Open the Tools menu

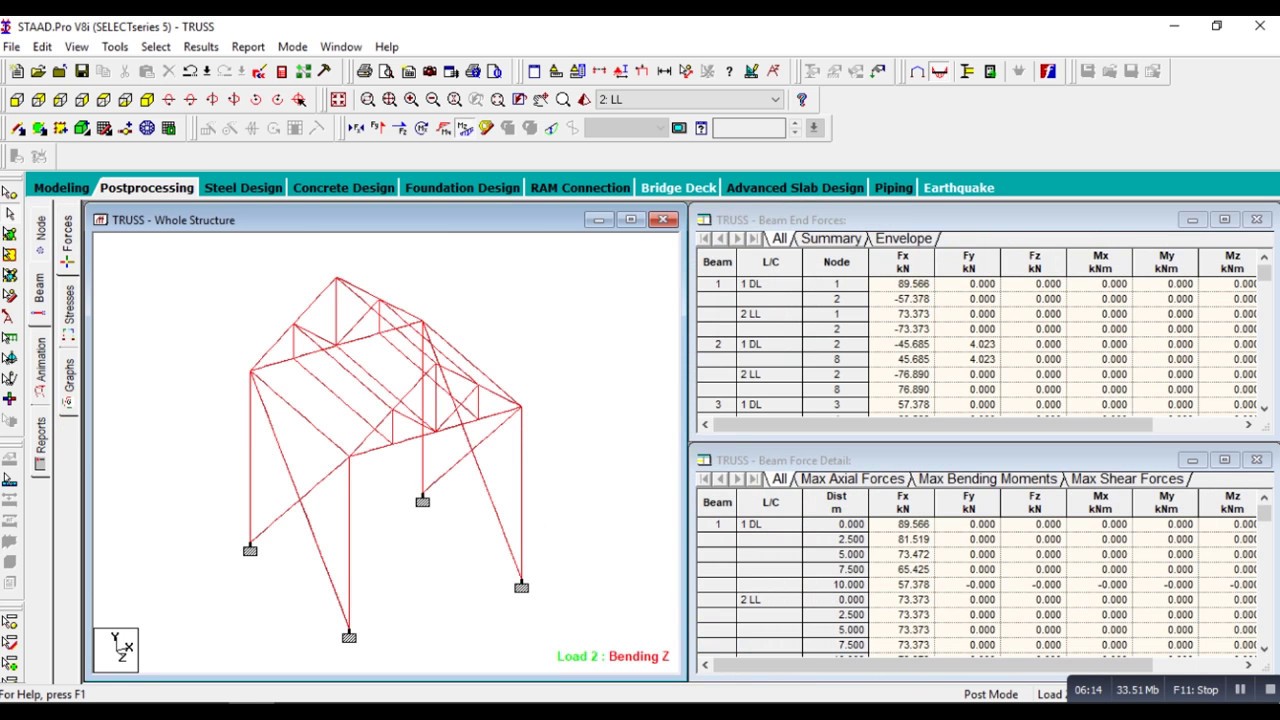[115, 46]
